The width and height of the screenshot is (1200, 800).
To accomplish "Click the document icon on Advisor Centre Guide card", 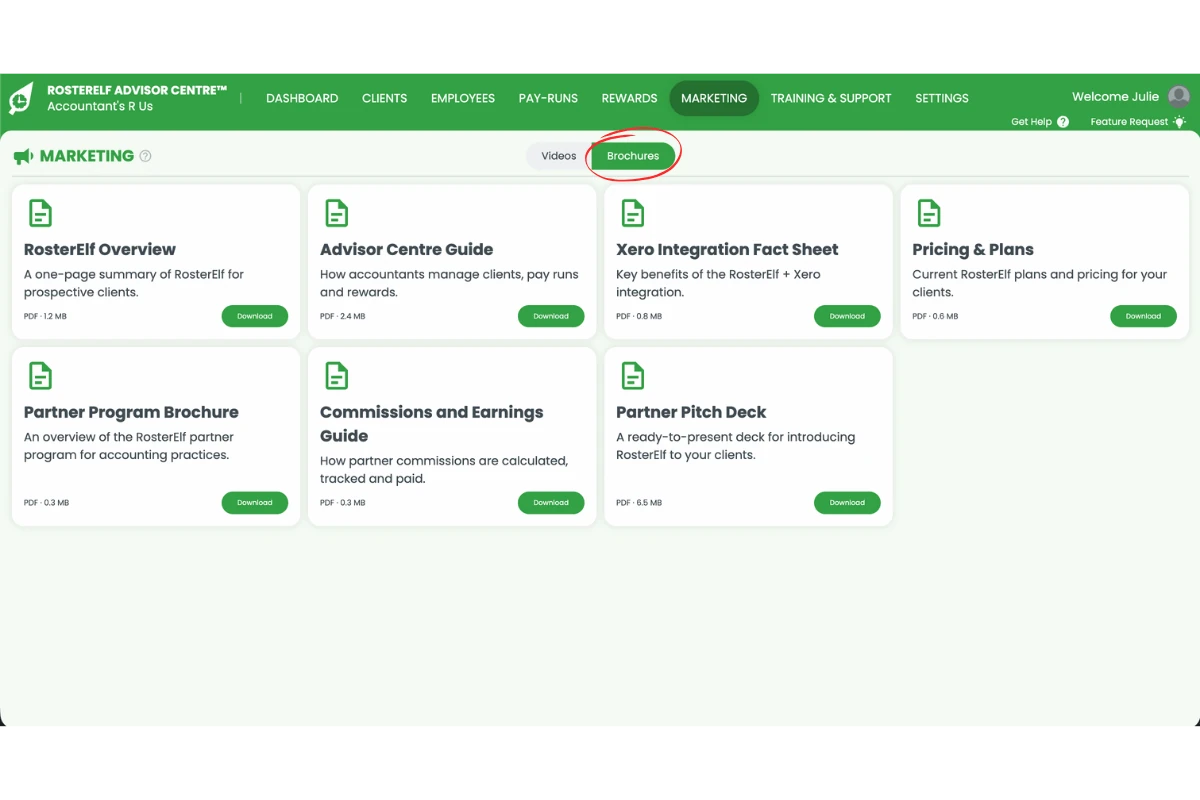I will pos(337,213).
